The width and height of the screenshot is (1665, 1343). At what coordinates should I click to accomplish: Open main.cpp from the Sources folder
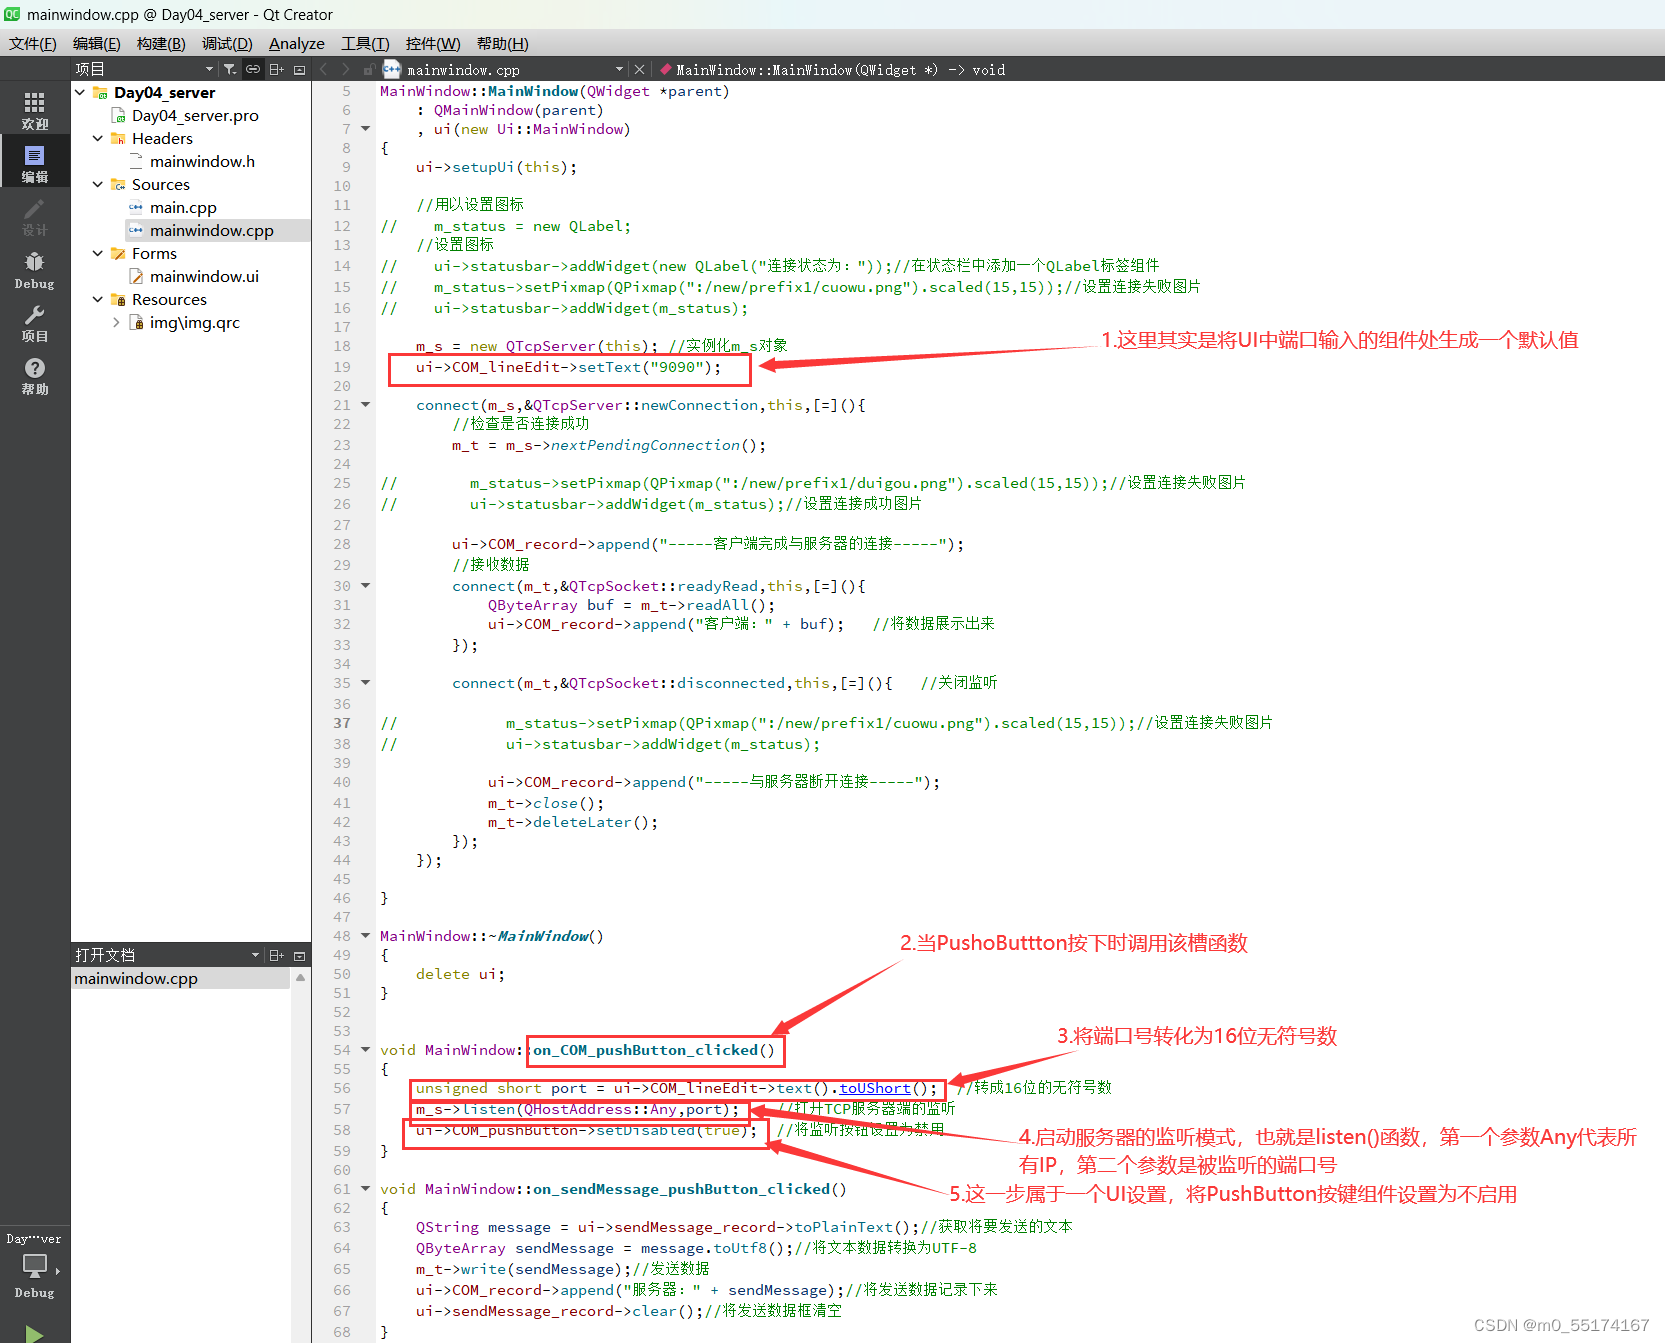tap(183, 208)
